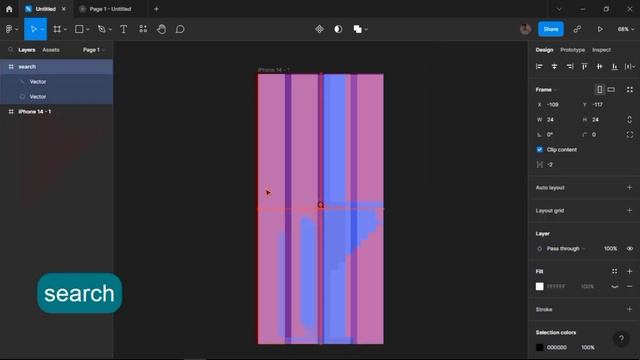Screen dimensions: 640x360
Task: Open Move tool options dropdown arrow
Action: (42, 29)
